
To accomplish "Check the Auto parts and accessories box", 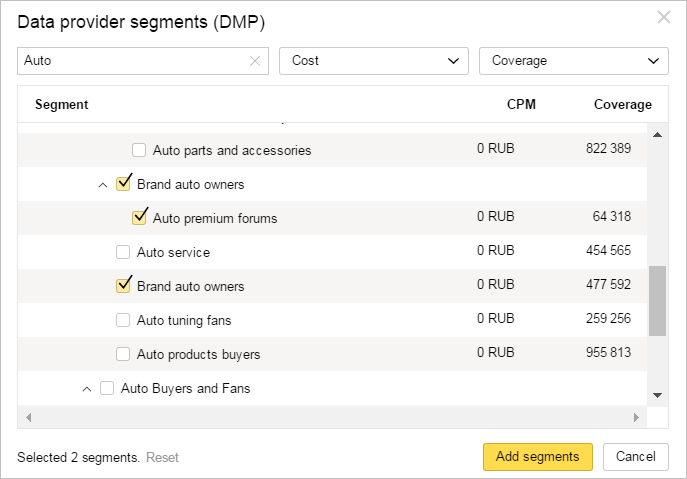I will click(x=139, y=150).
